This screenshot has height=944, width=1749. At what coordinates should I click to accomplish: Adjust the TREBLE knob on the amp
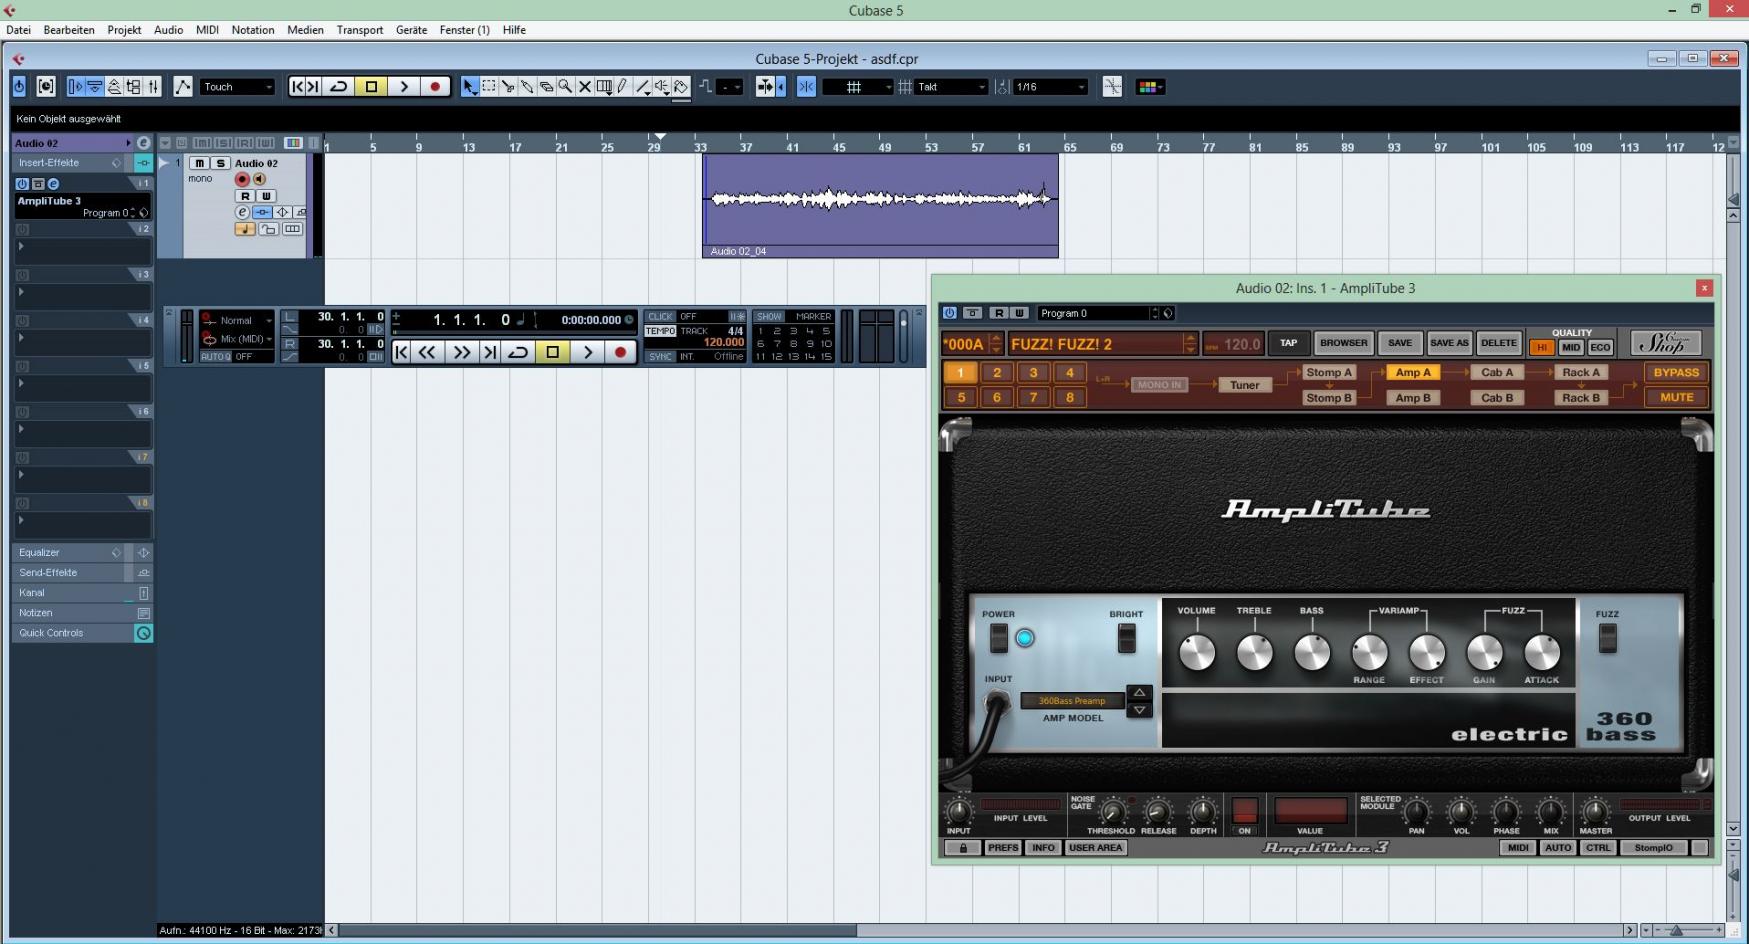(x=1254, y=653)
